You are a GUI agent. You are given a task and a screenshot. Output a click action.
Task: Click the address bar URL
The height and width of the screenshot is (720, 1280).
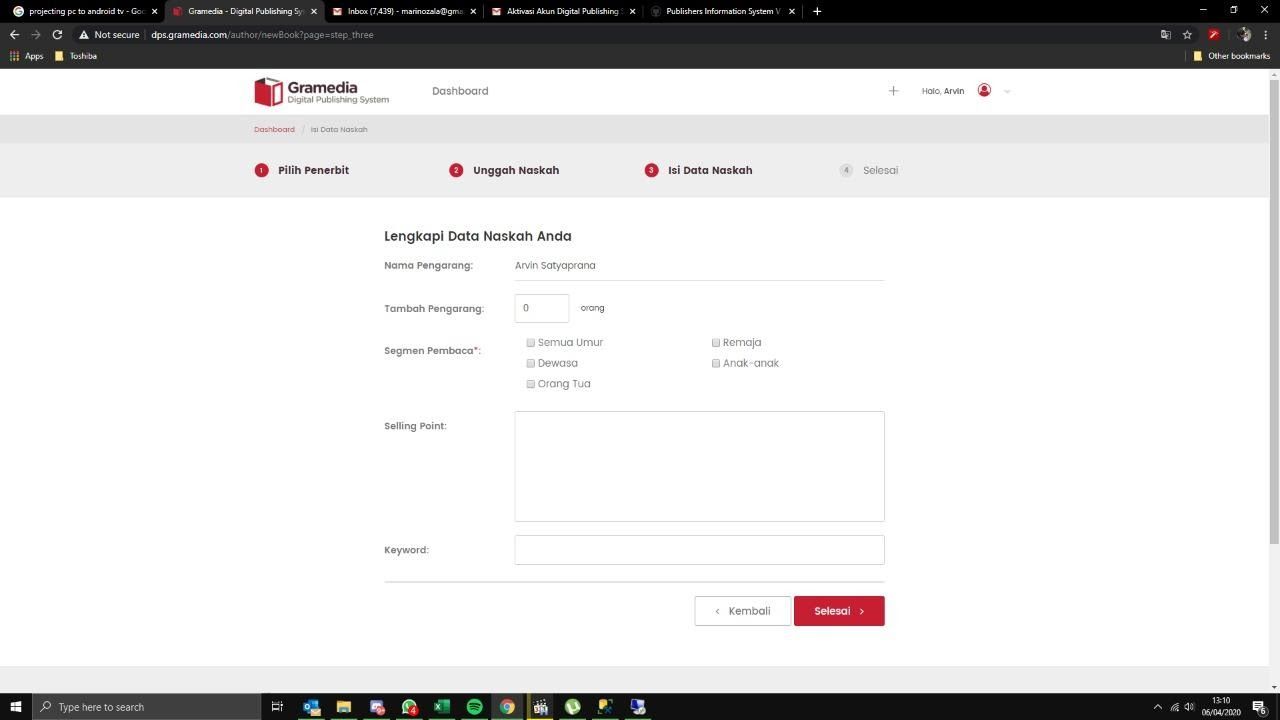[262, 34]
